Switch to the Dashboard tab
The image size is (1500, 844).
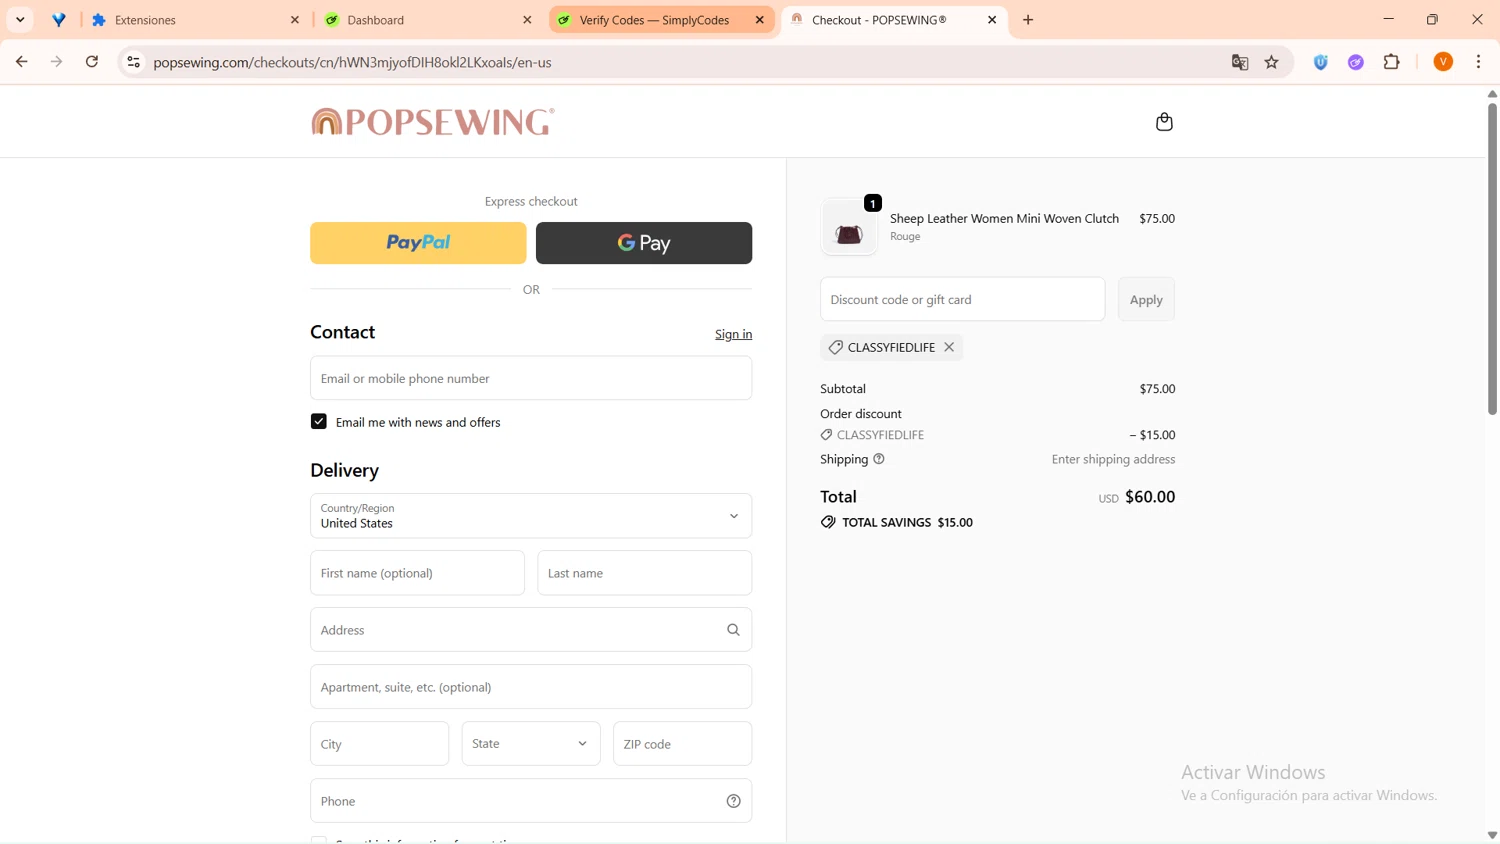click(x=428, y=20)
